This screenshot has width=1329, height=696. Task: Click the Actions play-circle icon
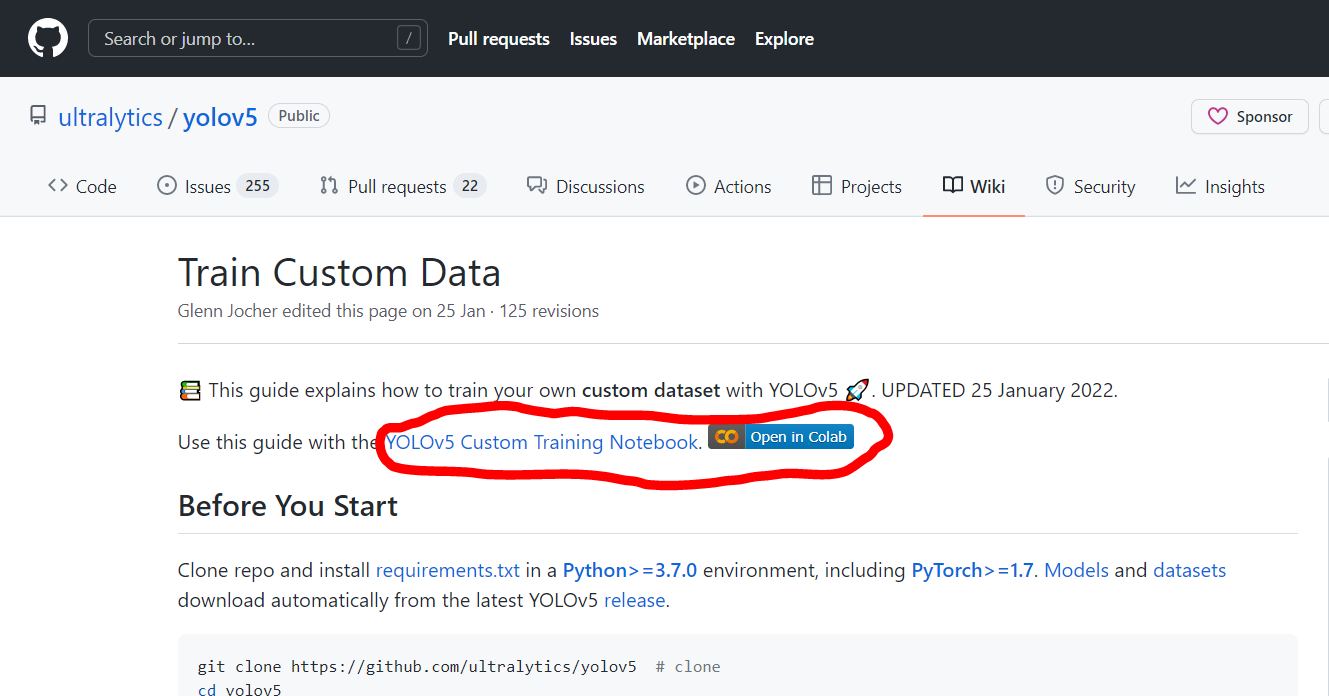point(694,186)
